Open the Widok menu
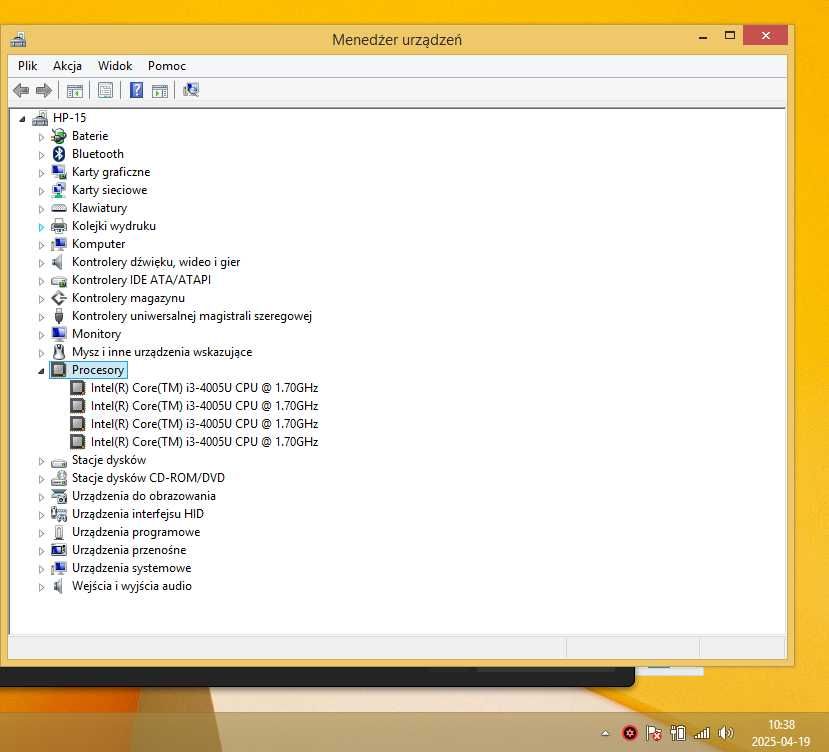This screenshot has width=829, height=752. coord(115,66)
